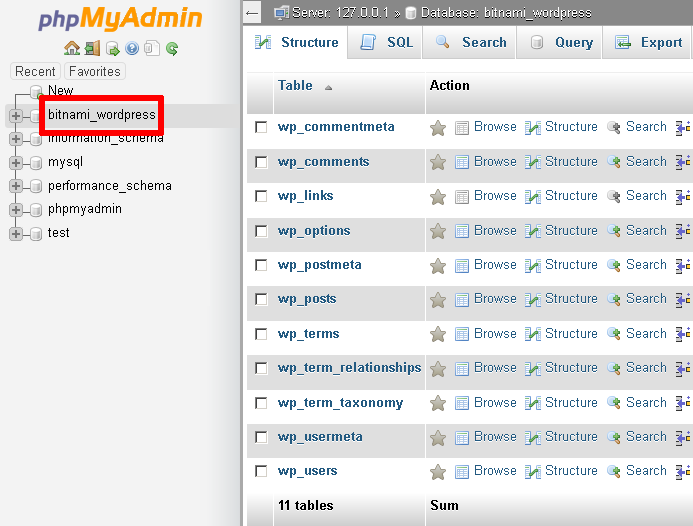Screen dimensions: 693x526
Task: Click the green reload navigation icon
Action: 172,48
